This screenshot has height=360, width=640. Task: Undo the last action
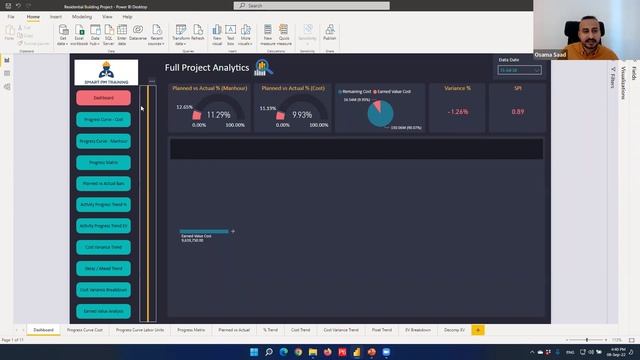point(18,6)
